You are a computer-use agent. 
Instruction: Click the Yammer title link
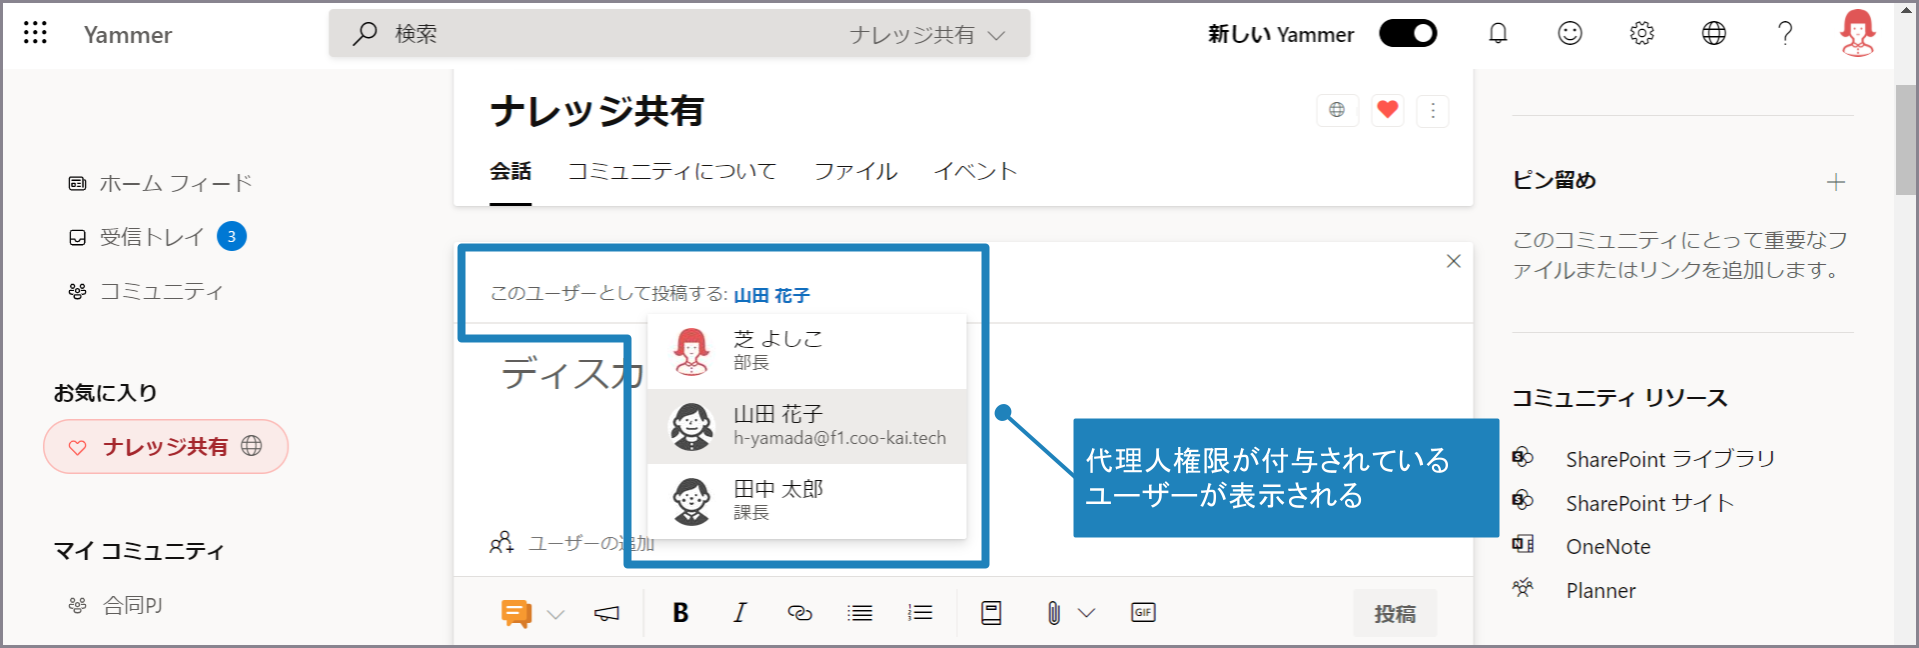128,35
